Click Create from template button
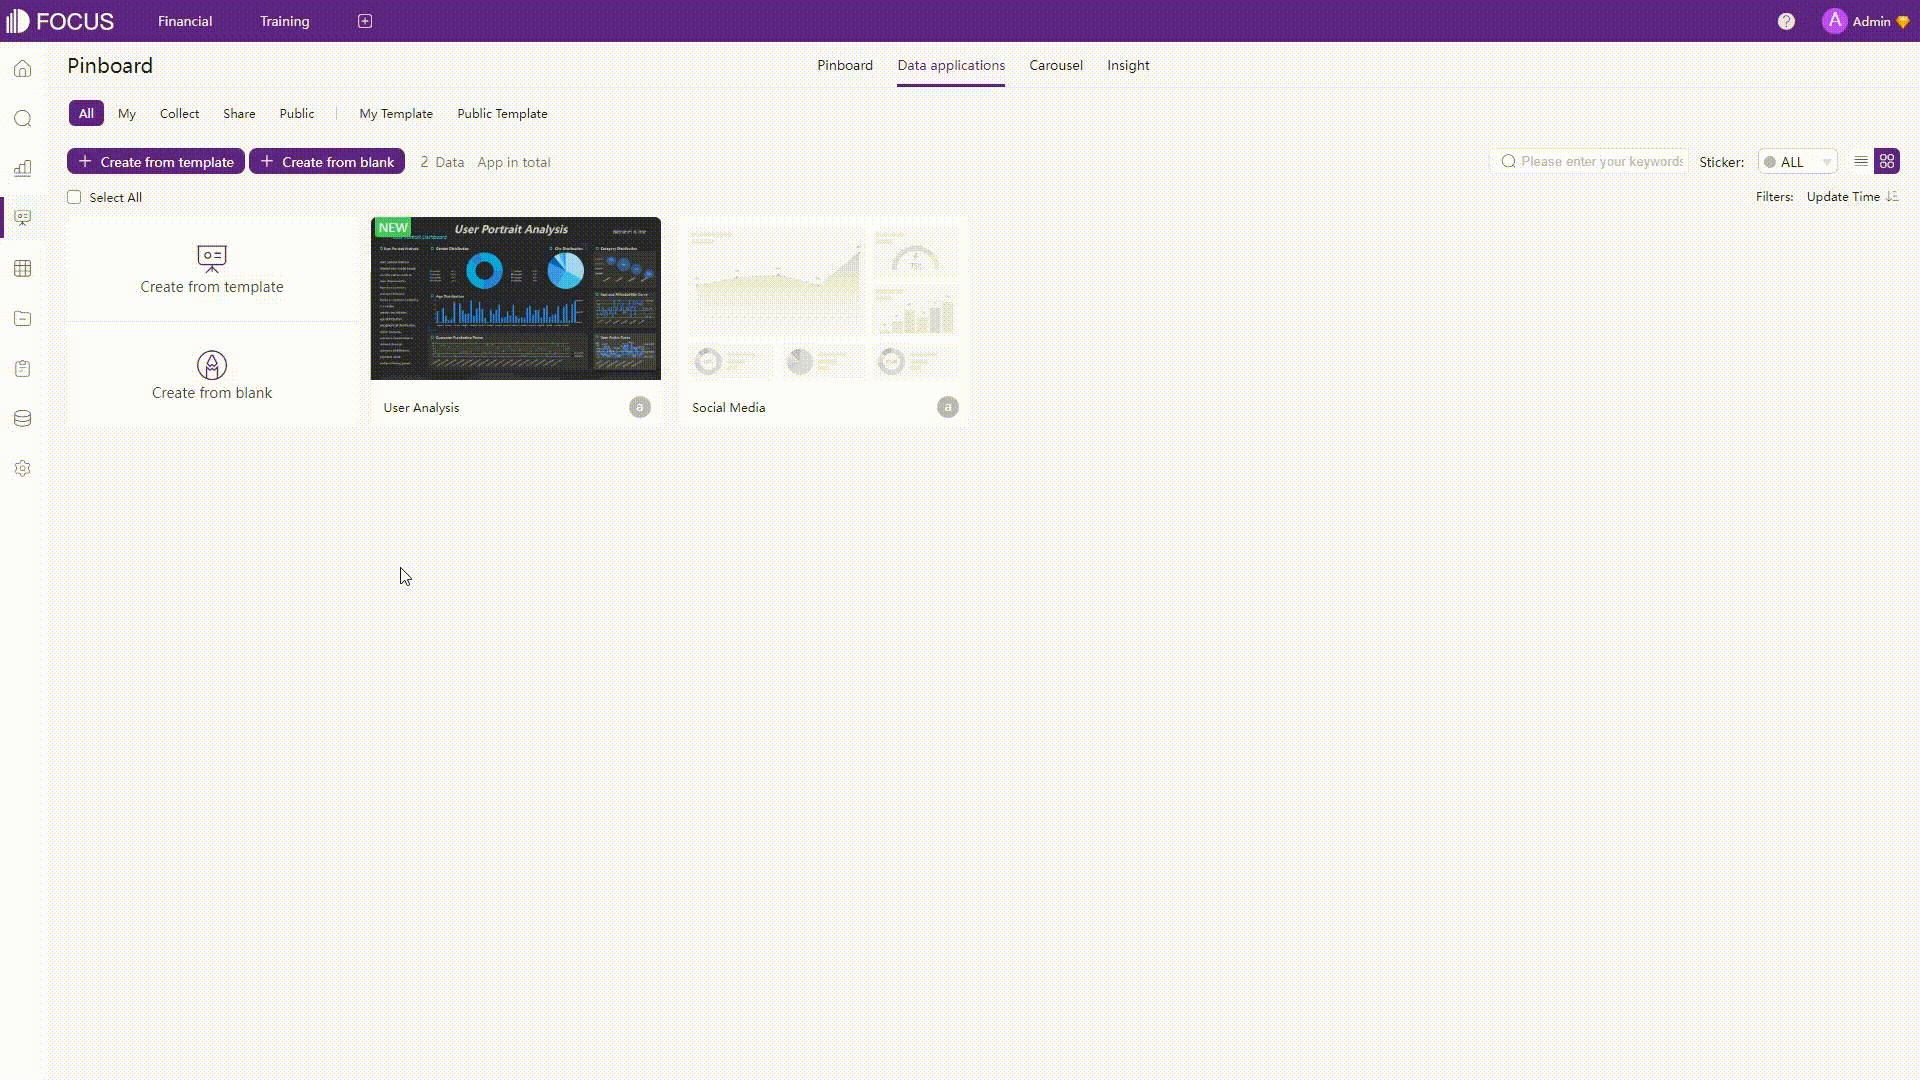 [x=157, y=161]
